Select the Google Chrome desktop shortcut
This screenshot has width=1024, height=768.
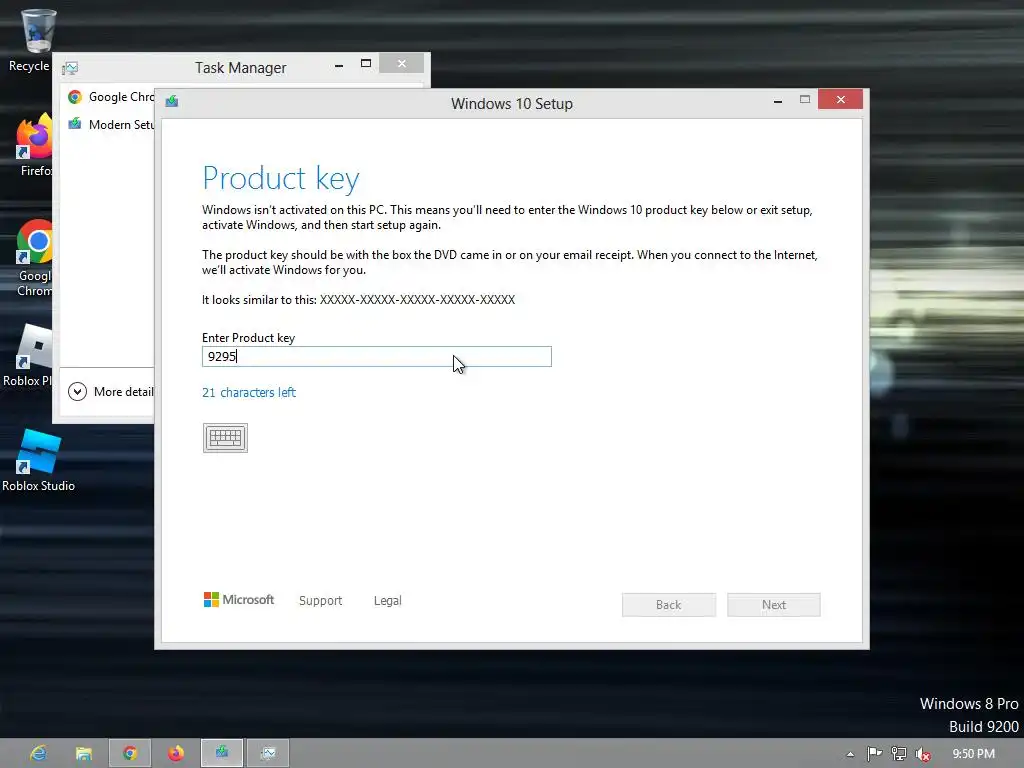[x=33, y=259]
